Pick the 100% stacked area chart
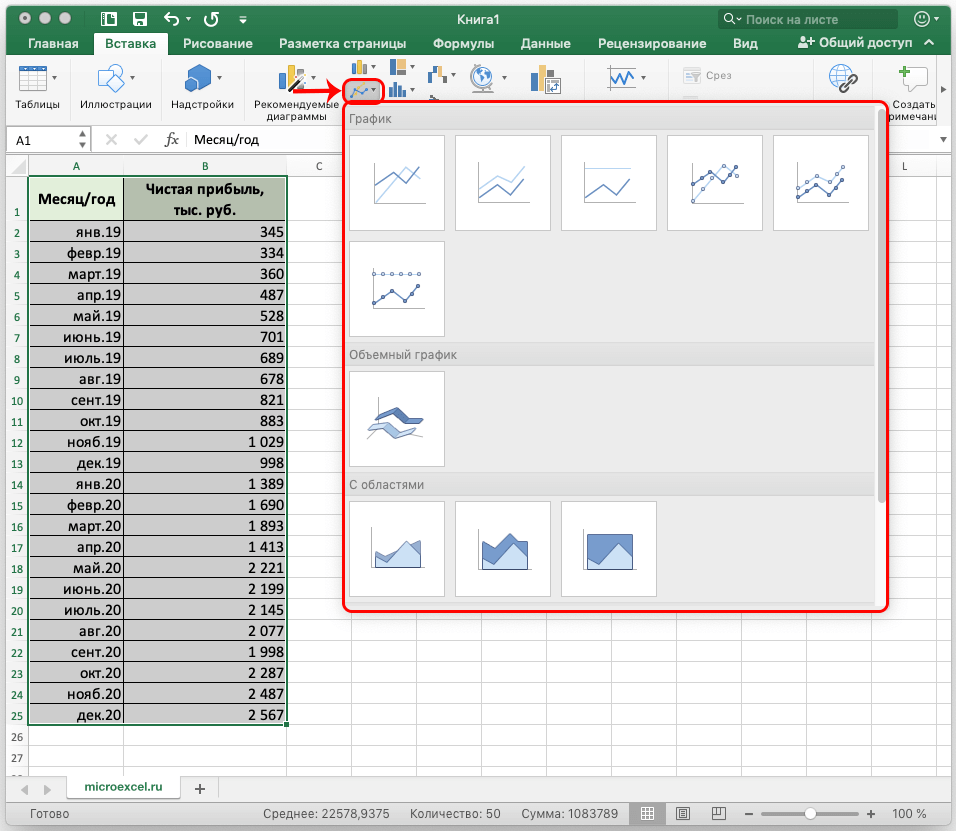The height and width of the screenshot is (831, 956). [609, 549]
